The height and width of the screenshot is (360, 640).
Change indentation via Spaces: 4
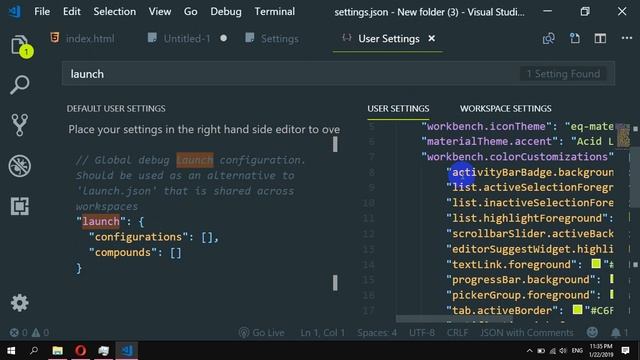tap(377, 333)
